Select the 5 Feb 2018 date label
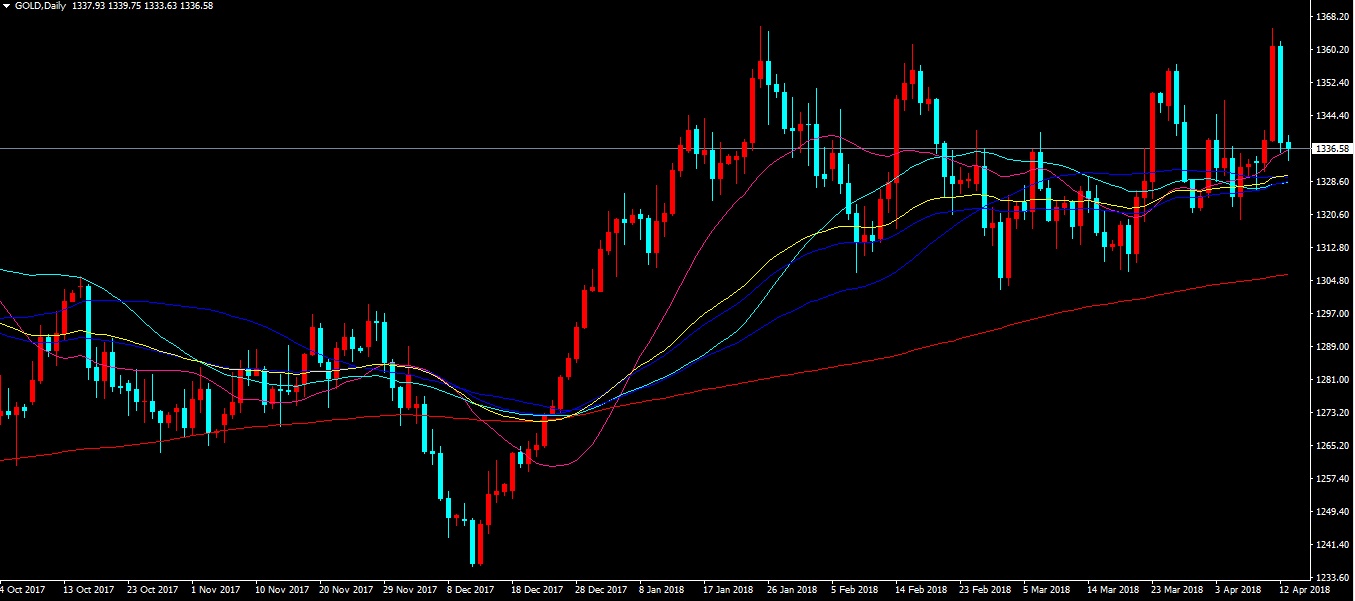Image resolution: width=1355 pixels, height=601 pixels. coord(854,590)
